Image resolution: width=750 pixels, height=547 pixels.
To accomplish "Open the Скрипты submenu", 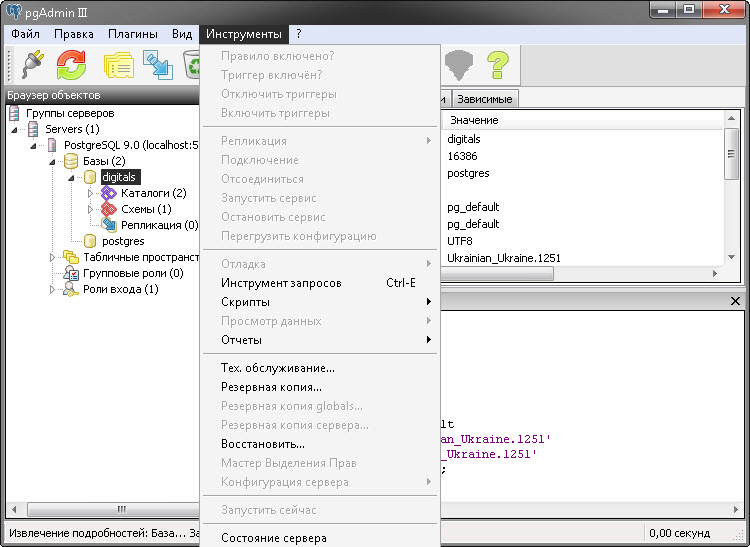I will [x=320, y=302].
